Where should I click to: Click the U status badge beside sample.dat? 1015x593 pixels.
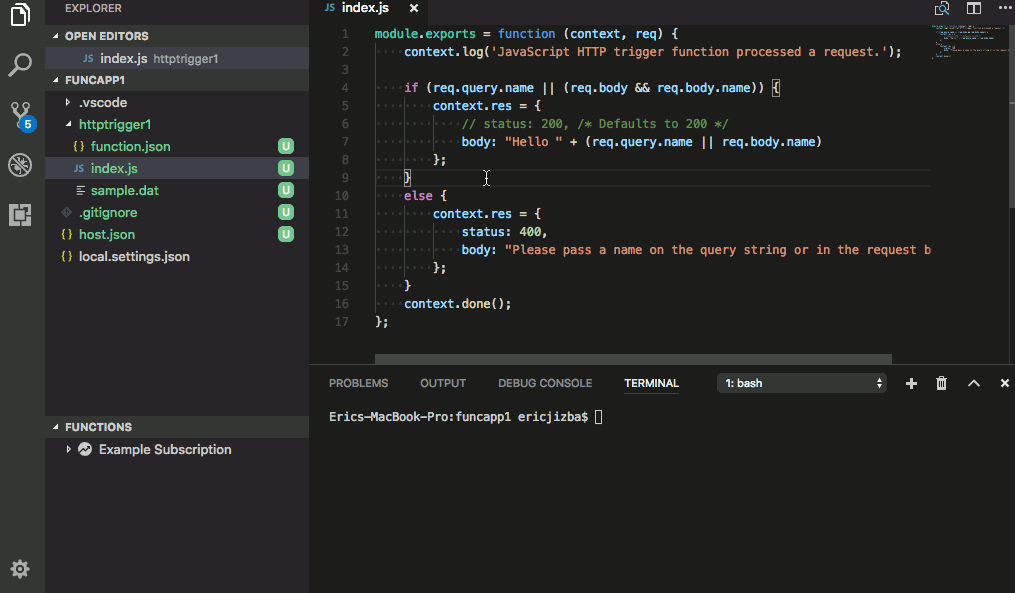(x=285, y=190)
